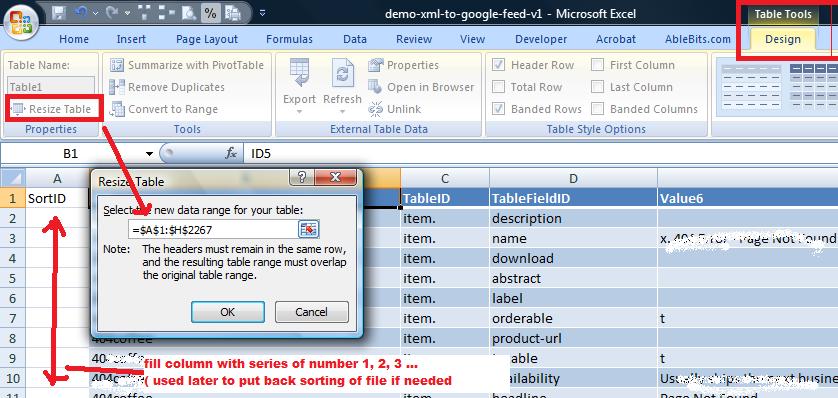Click the blue header table style thumbnail

813,87
